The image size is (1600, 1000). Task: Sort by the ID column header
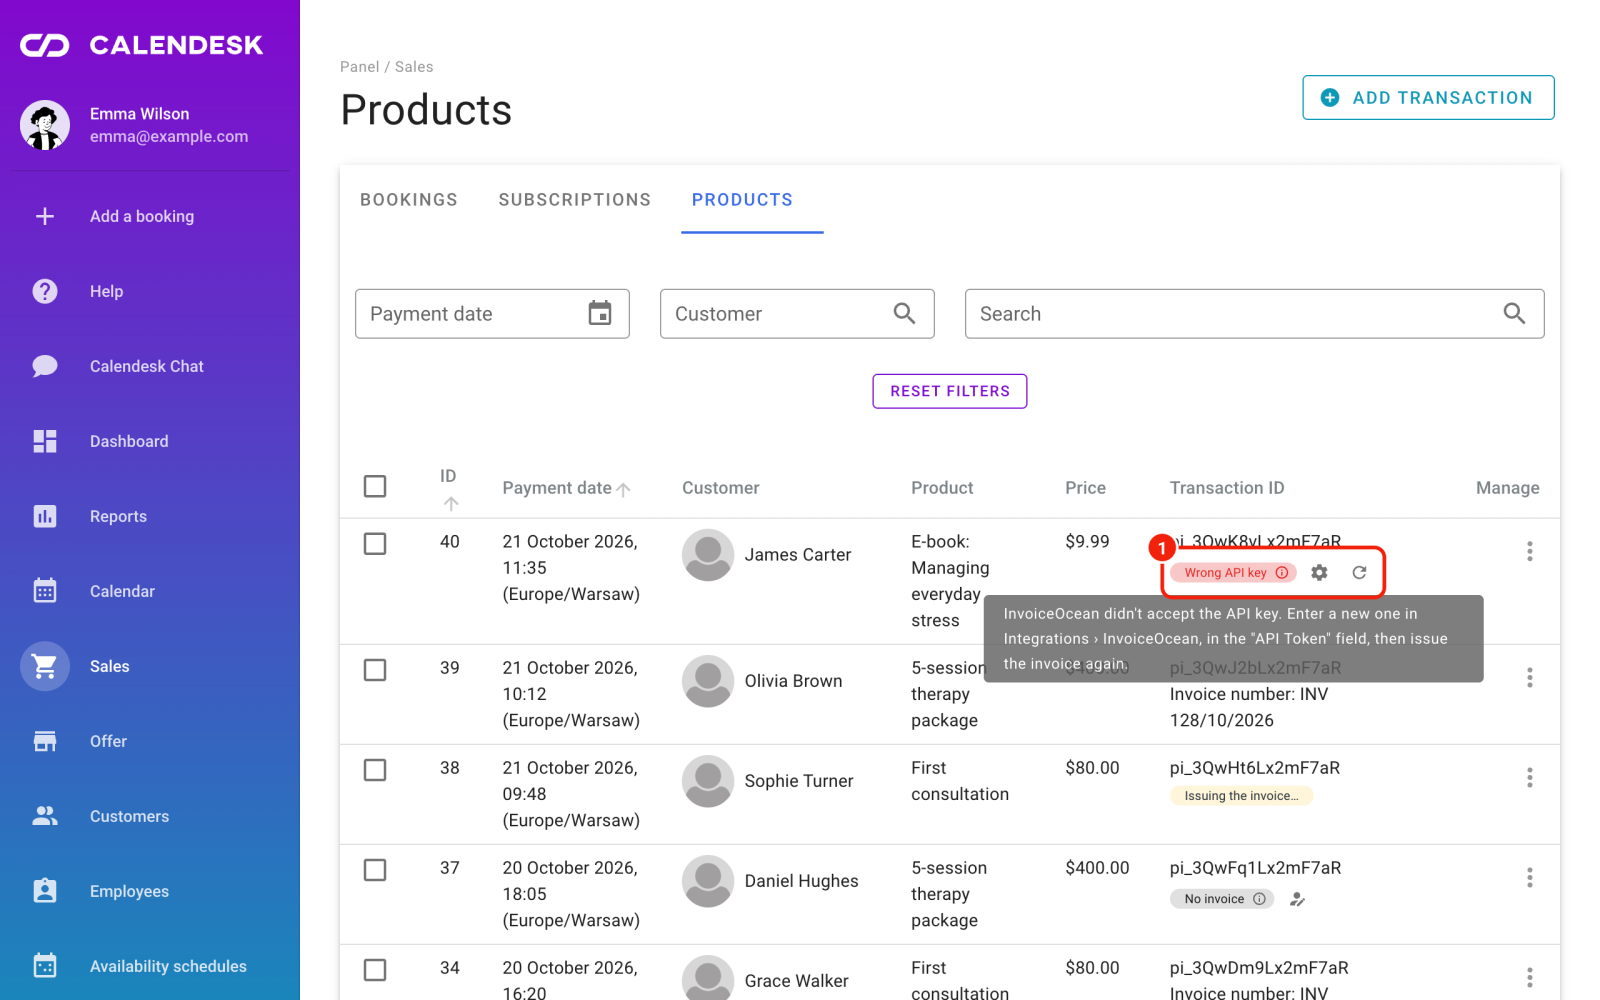pos(449,487)
